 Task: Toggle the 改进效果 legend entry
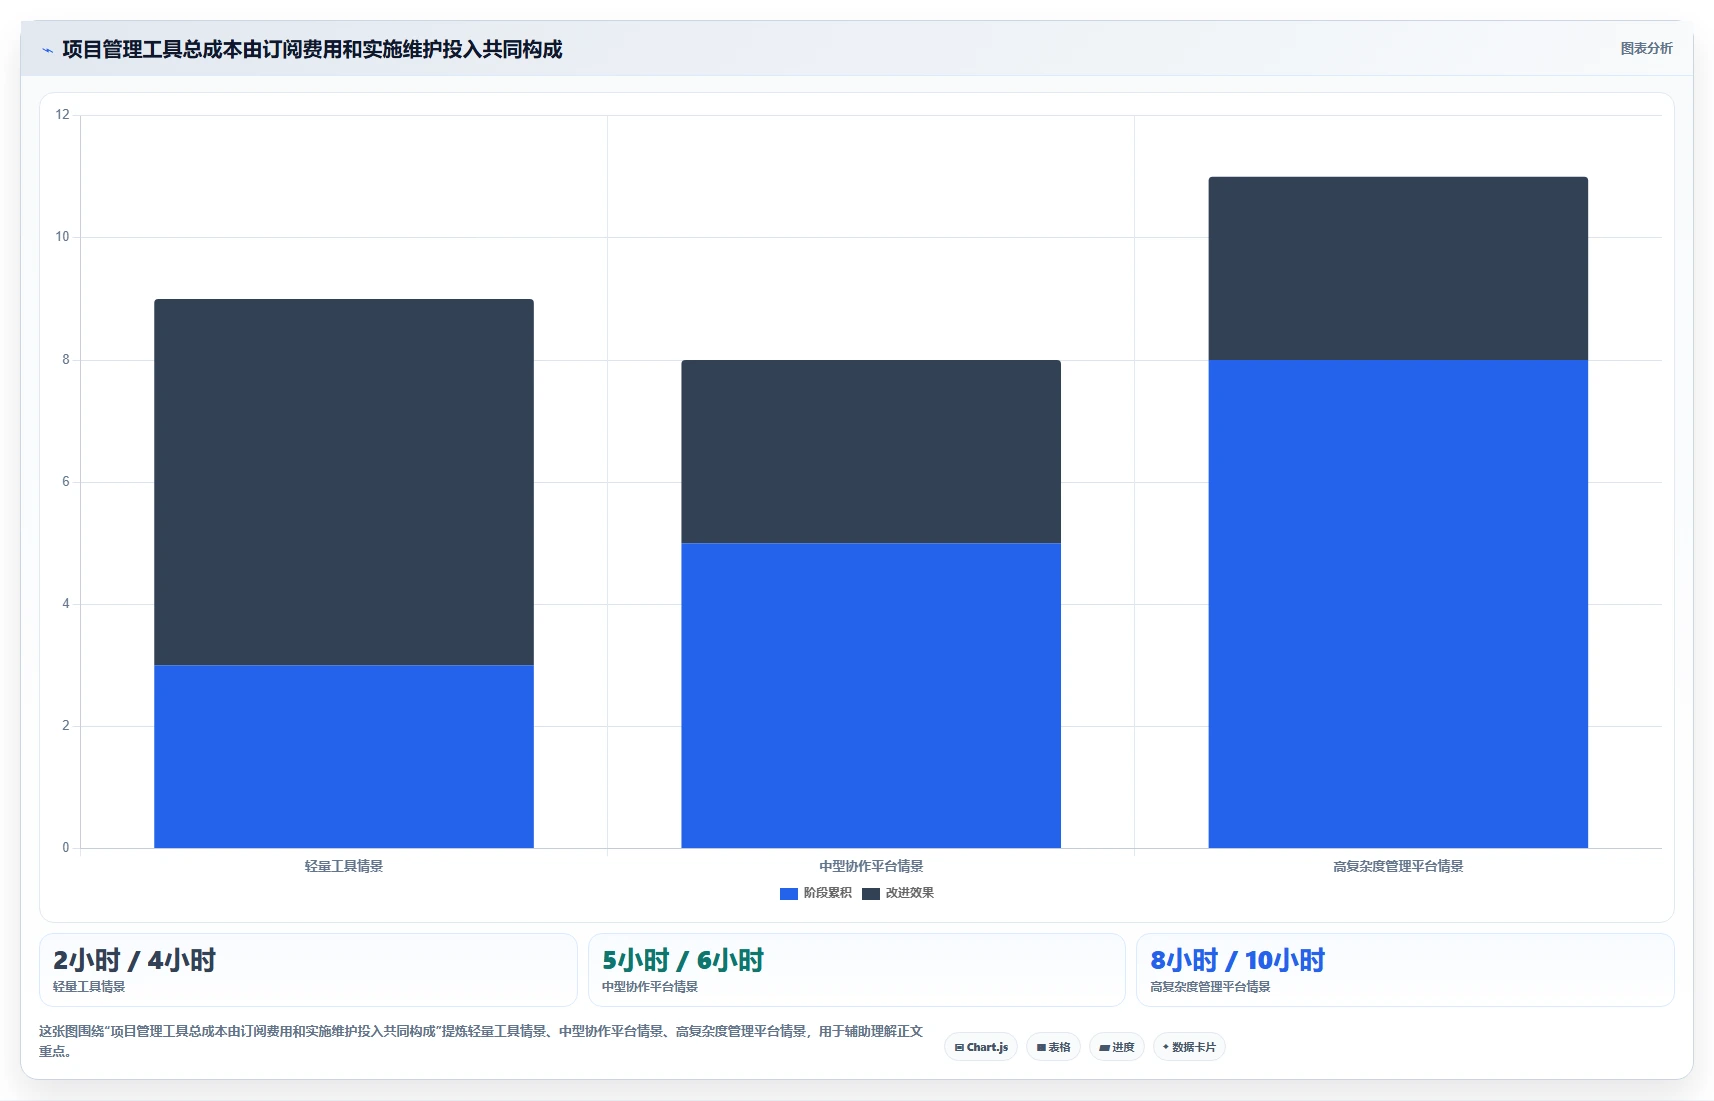898,893
